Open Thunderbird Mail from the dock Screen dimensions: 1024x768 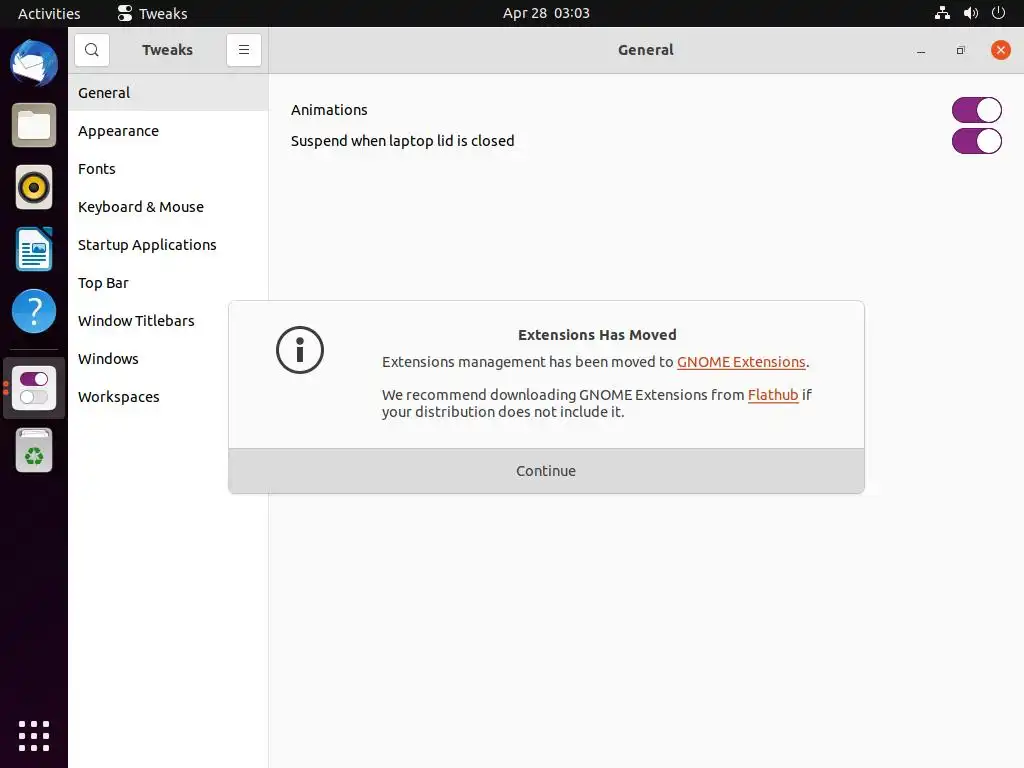(34, 64)
